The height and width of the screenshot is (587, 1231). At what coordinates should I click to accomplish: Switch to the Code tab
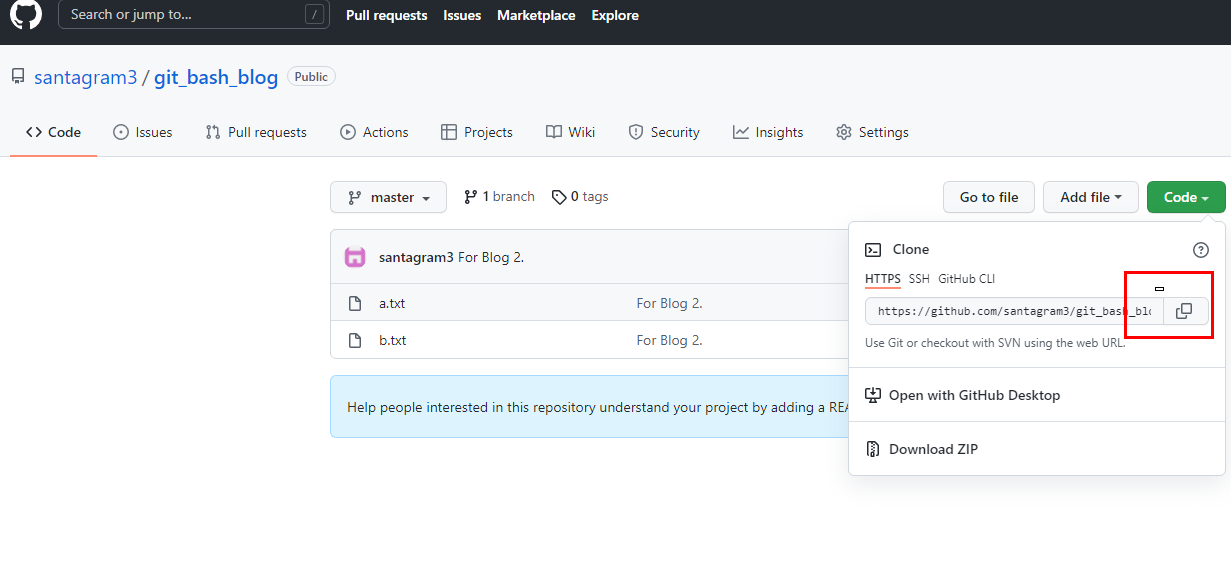[x=53, y=132]
